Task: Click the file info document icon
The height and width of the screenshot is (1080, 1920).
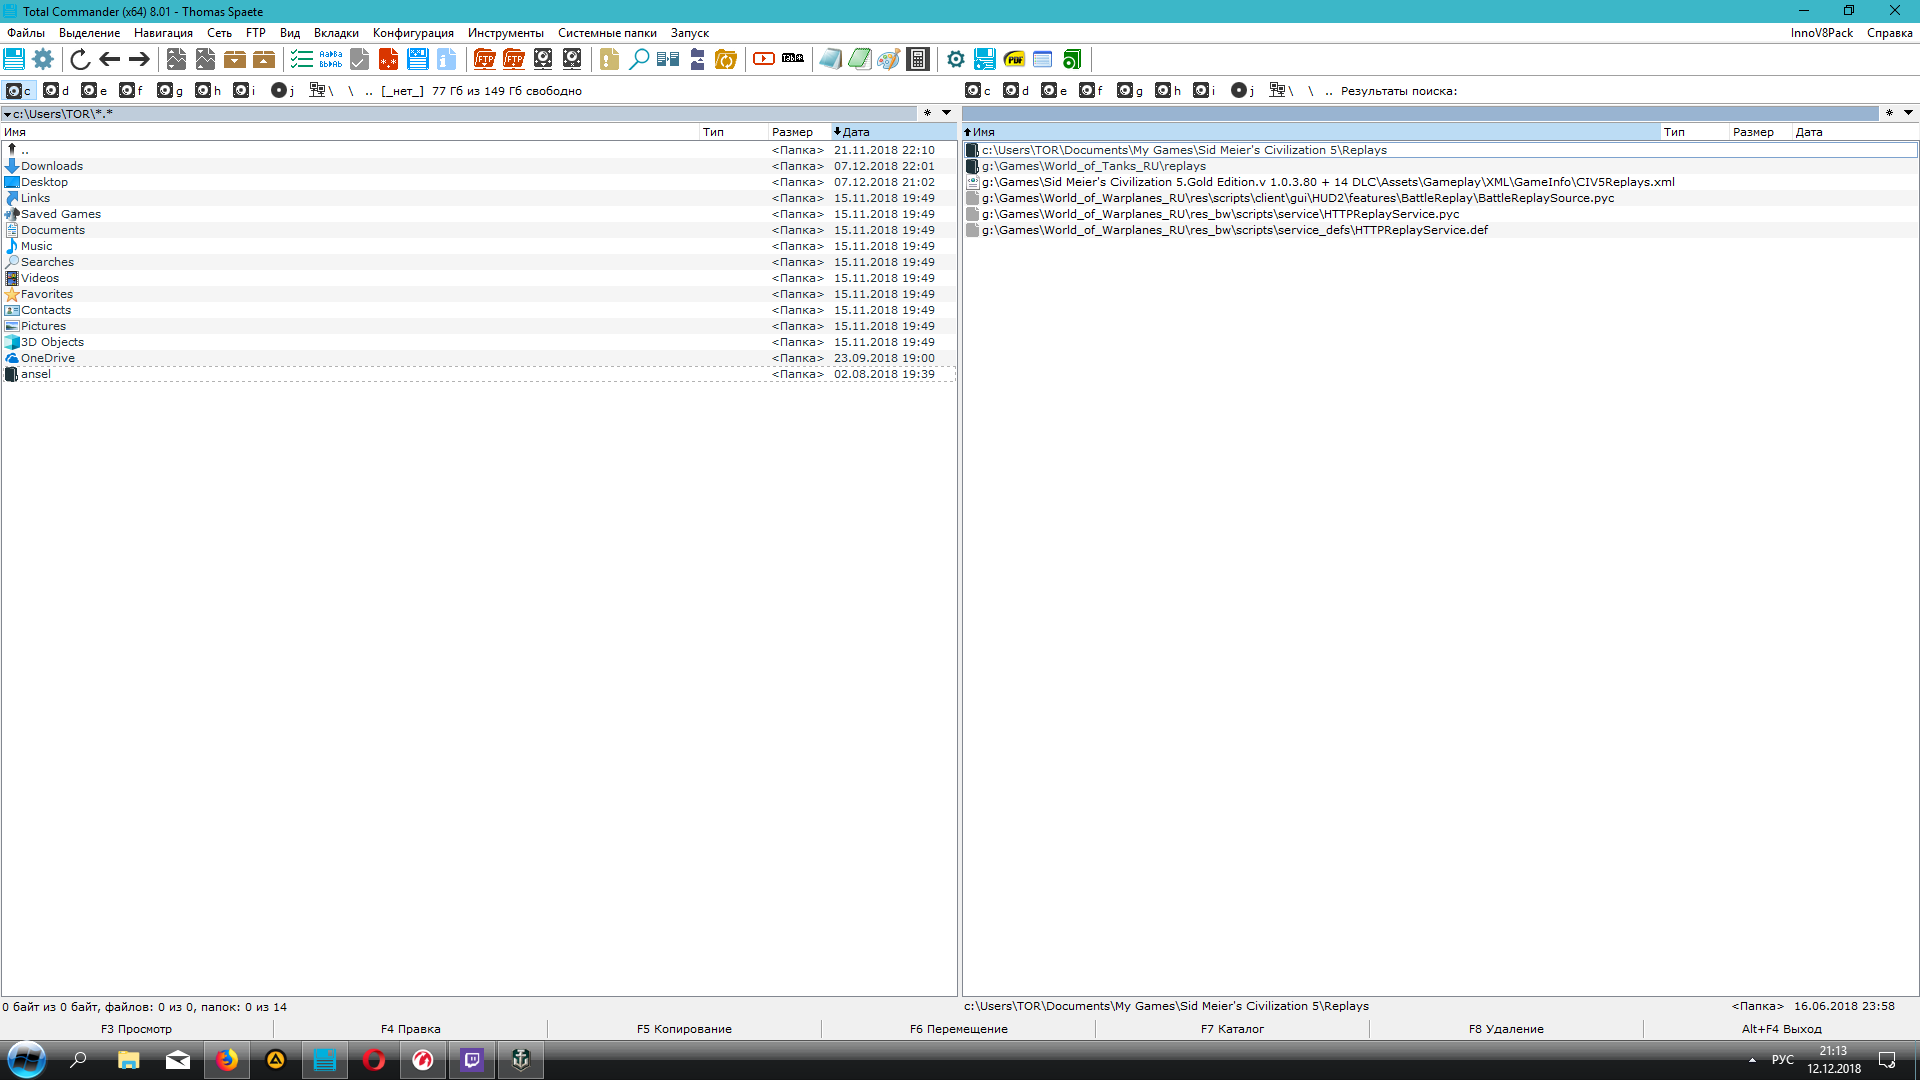Action: 447,60
